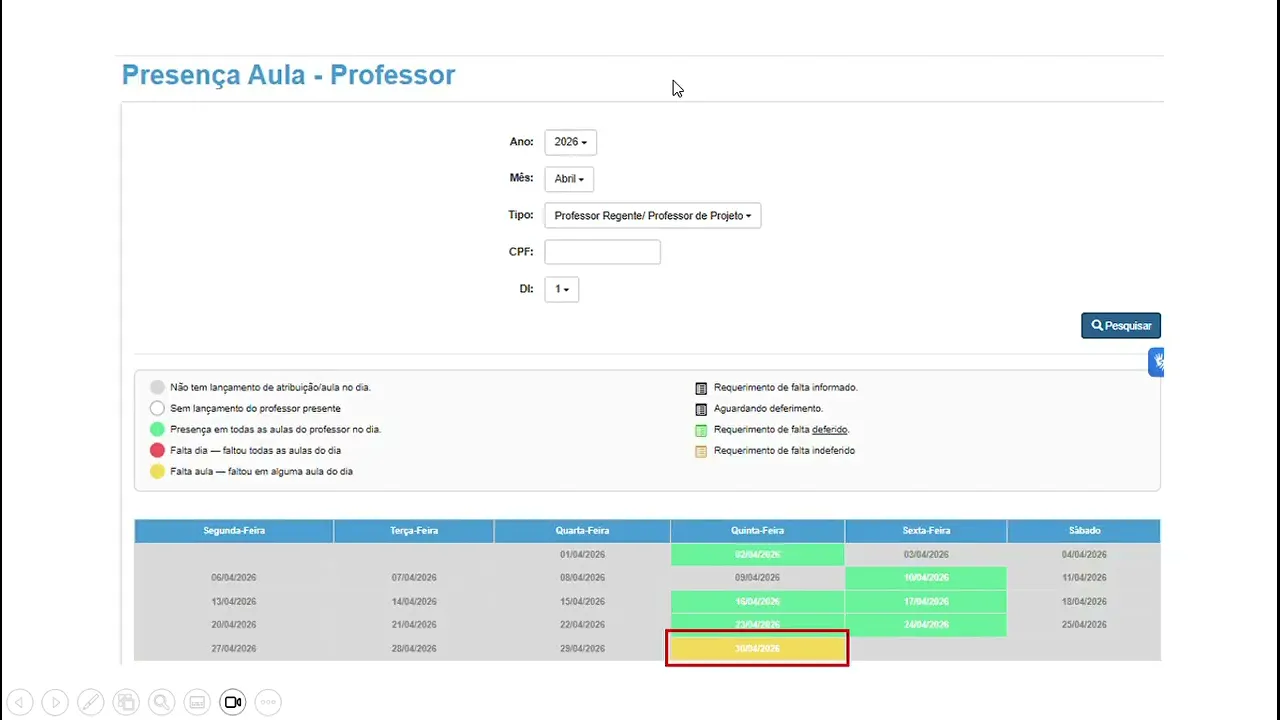Image resolution: width=1280 pixels, height=720 pixels.
Task: Select the green 10/04/2026 calendar cell
Action: click(x=926, y=578)
